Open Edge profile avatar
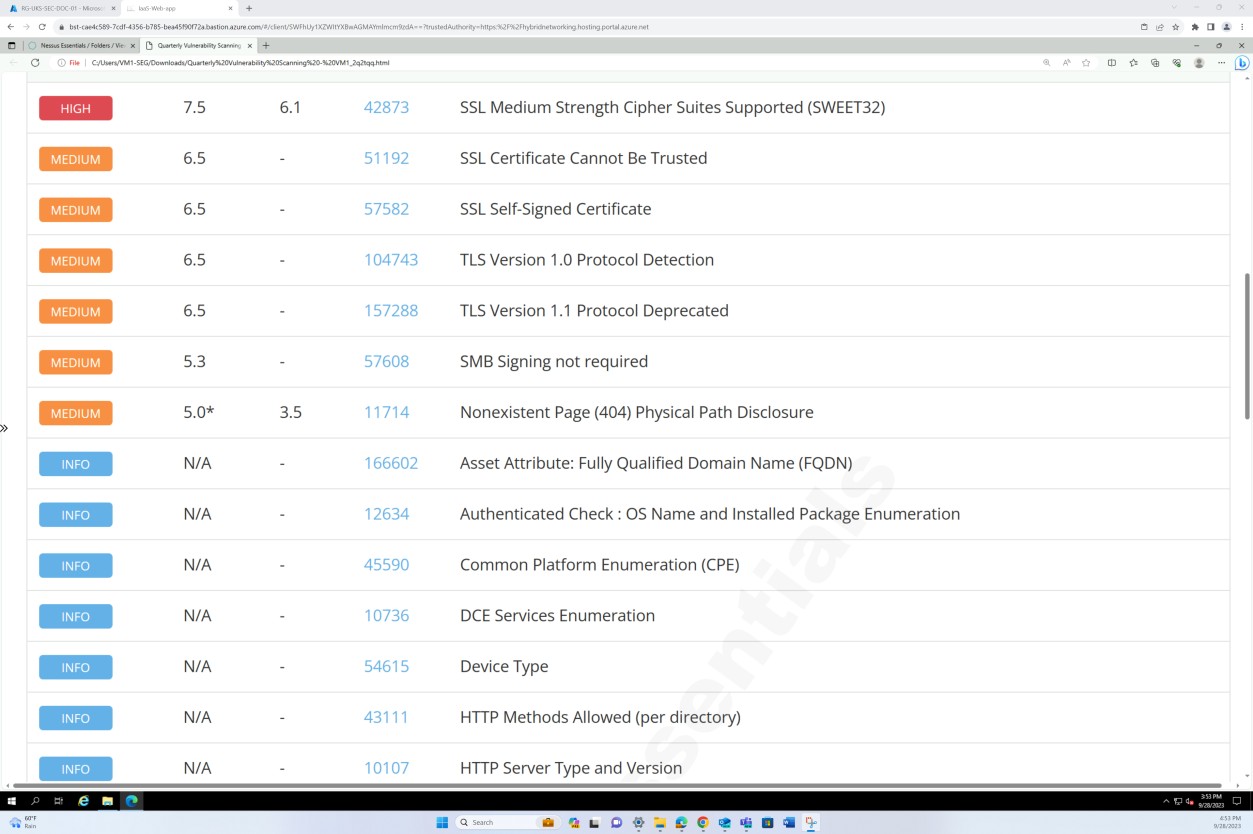This screenshot has height=834, width=1253. pyautogui.click(x=1199, y=62)
